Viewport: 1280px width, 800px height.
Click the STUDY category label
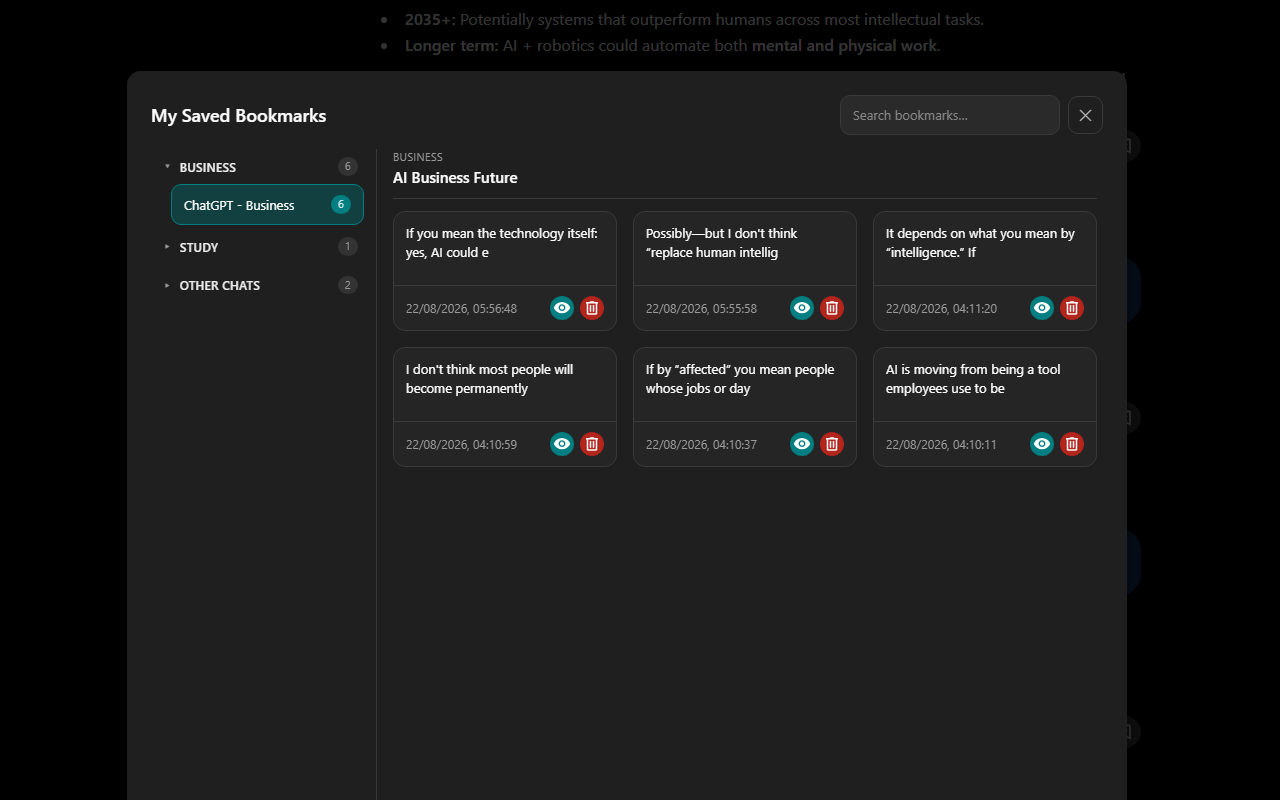tap(199, 247)
